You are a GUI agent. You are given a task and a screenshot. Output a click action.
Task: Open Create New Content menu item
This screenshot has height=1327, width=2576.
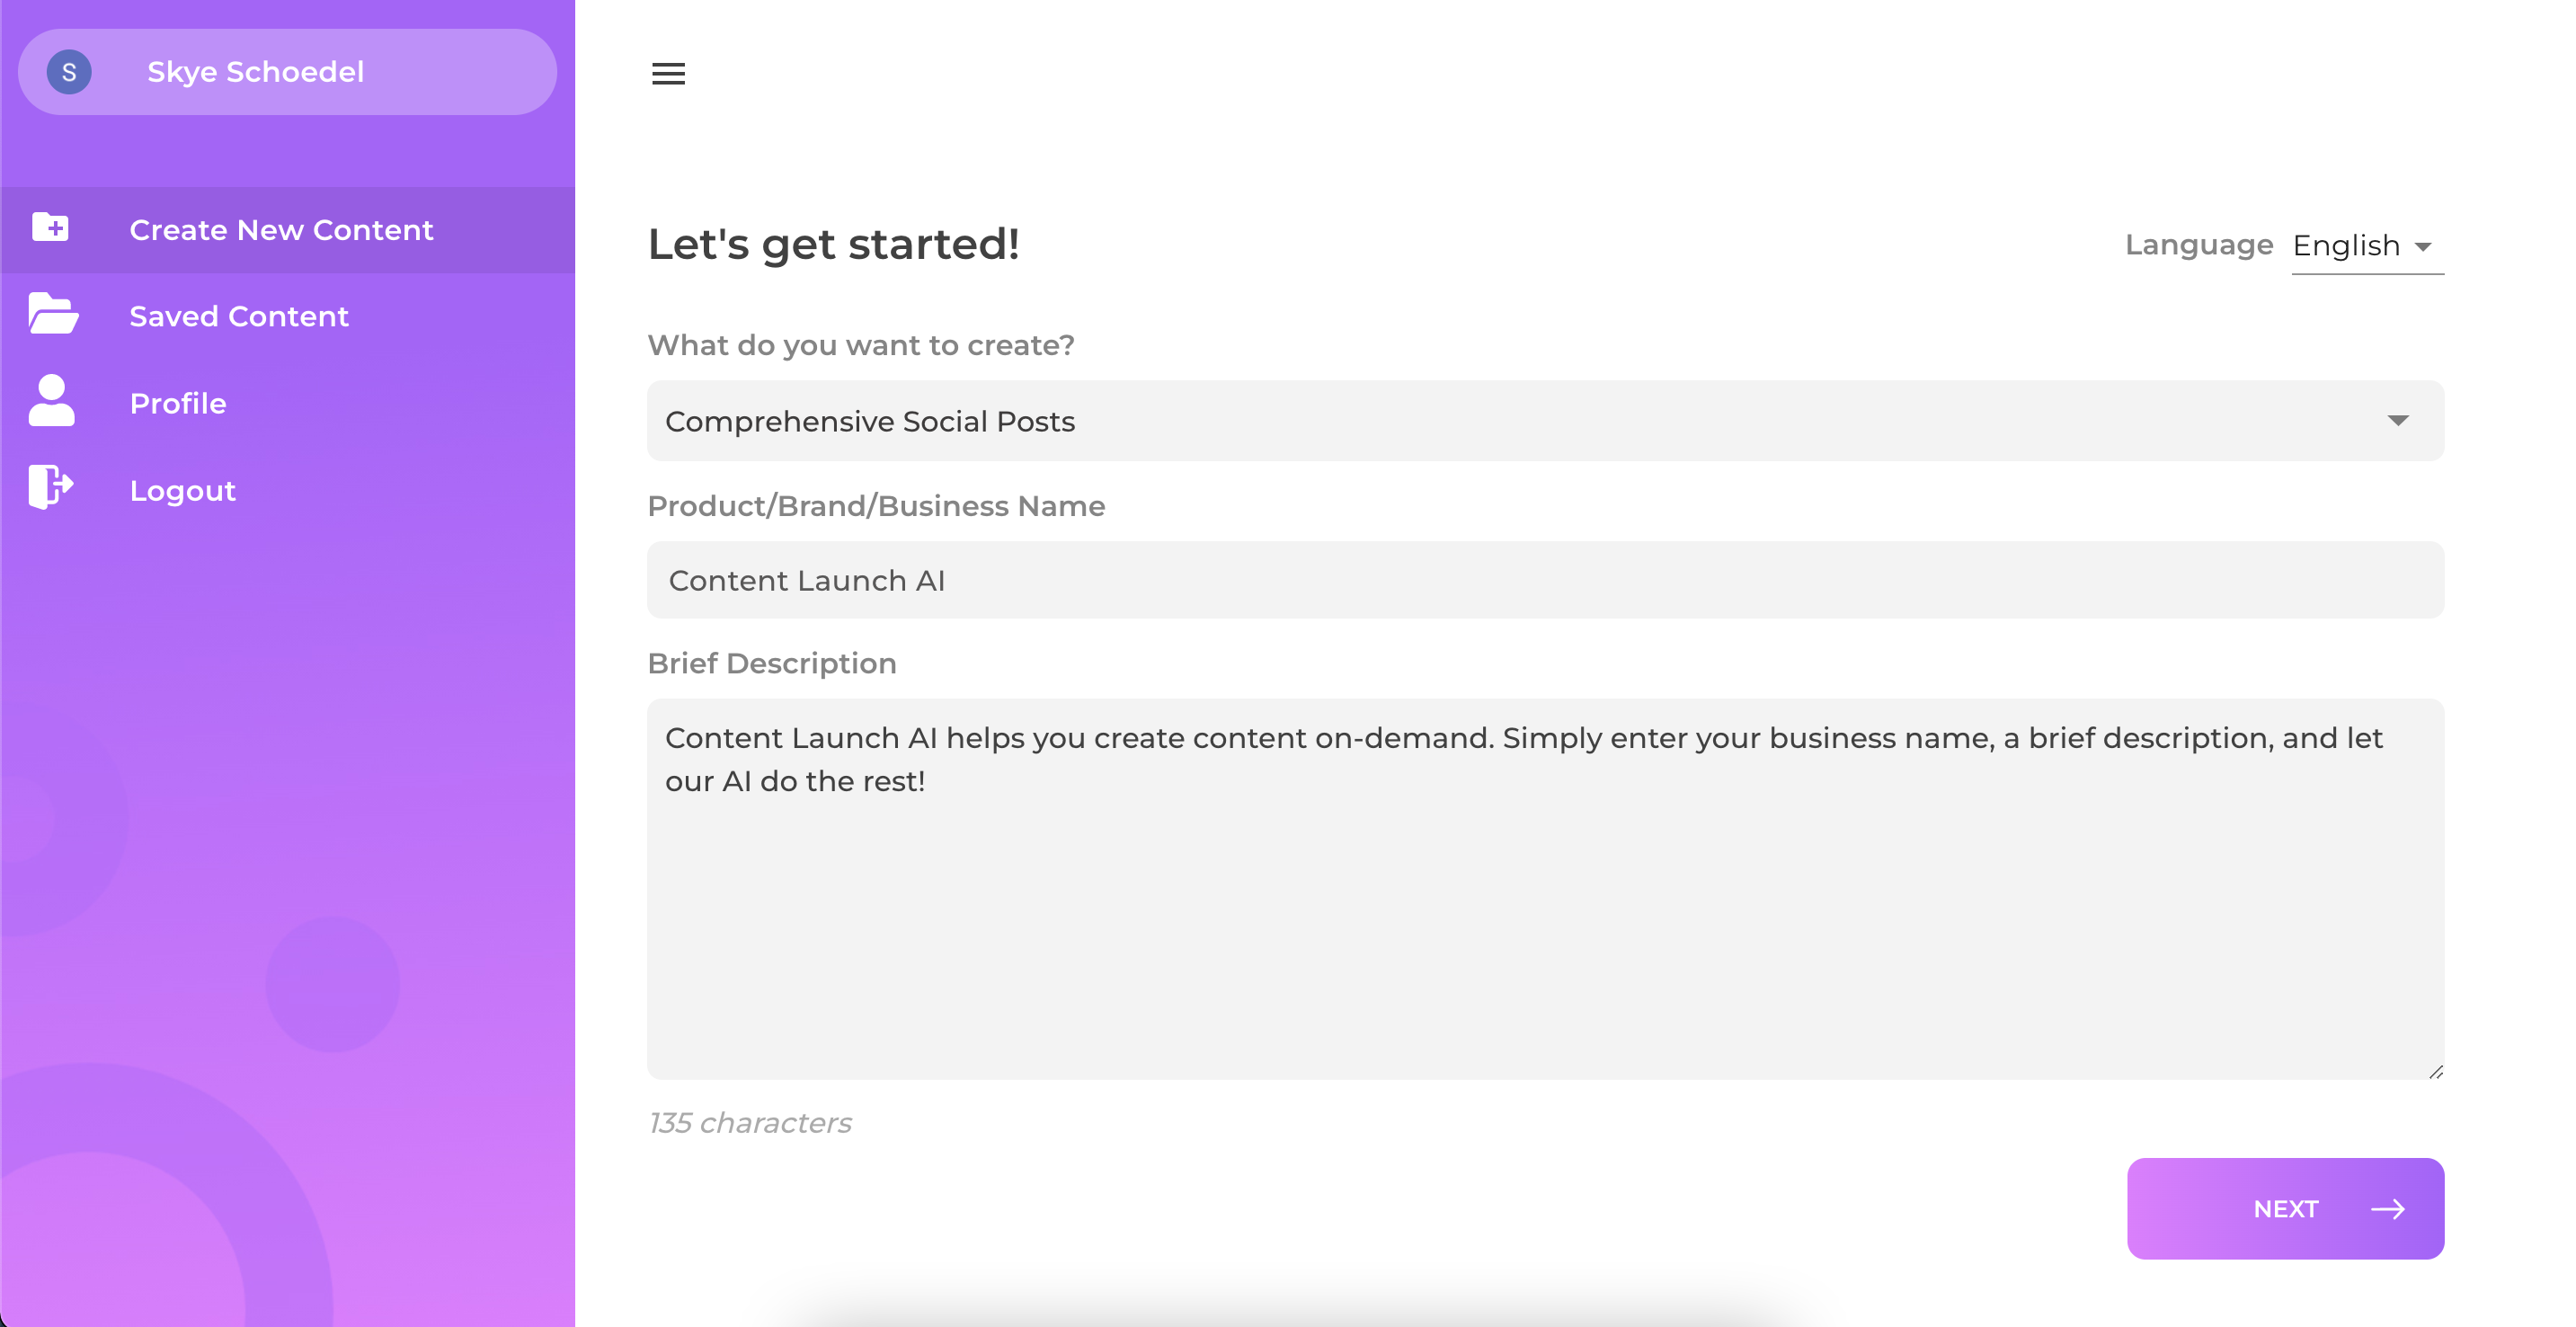[x=281, y=230]
